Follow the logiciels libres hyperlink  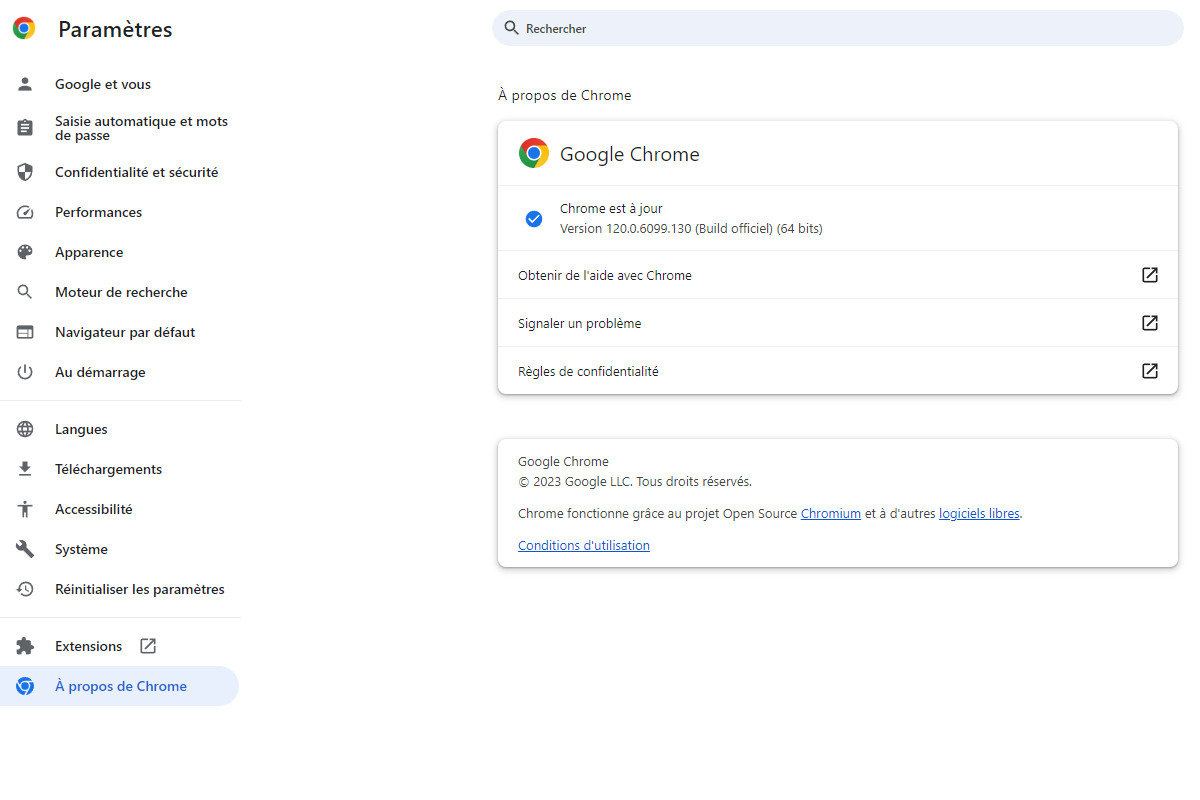tap(979, 513)
